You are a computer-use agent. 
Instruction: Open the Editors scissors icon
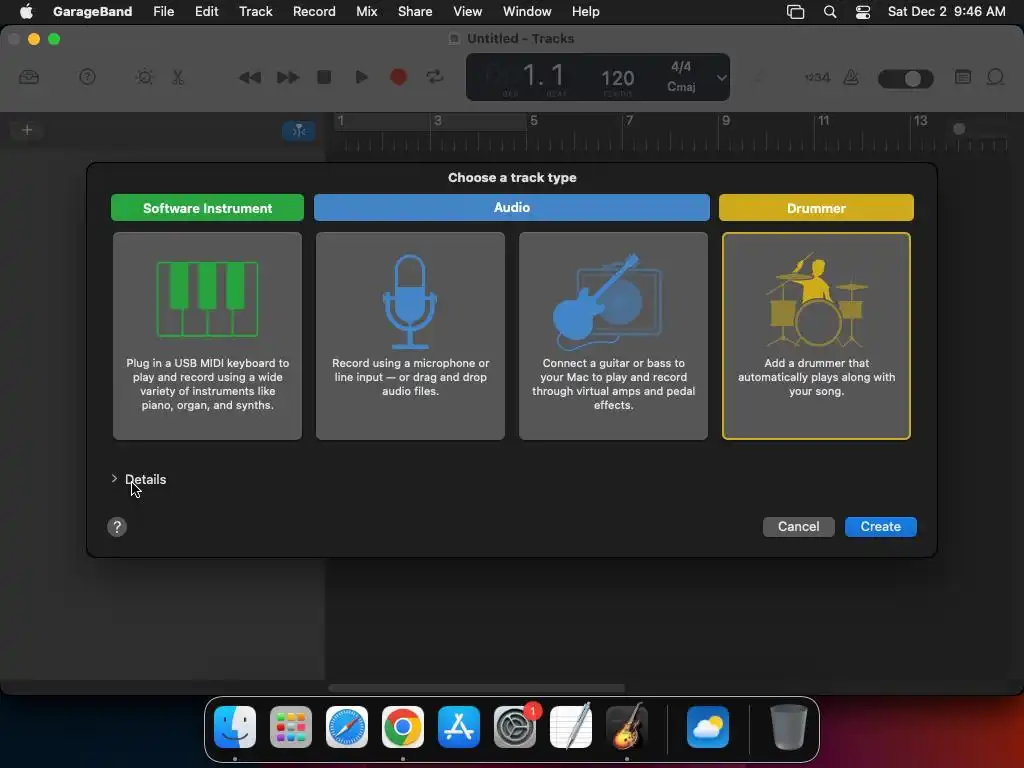coord(178,77)
